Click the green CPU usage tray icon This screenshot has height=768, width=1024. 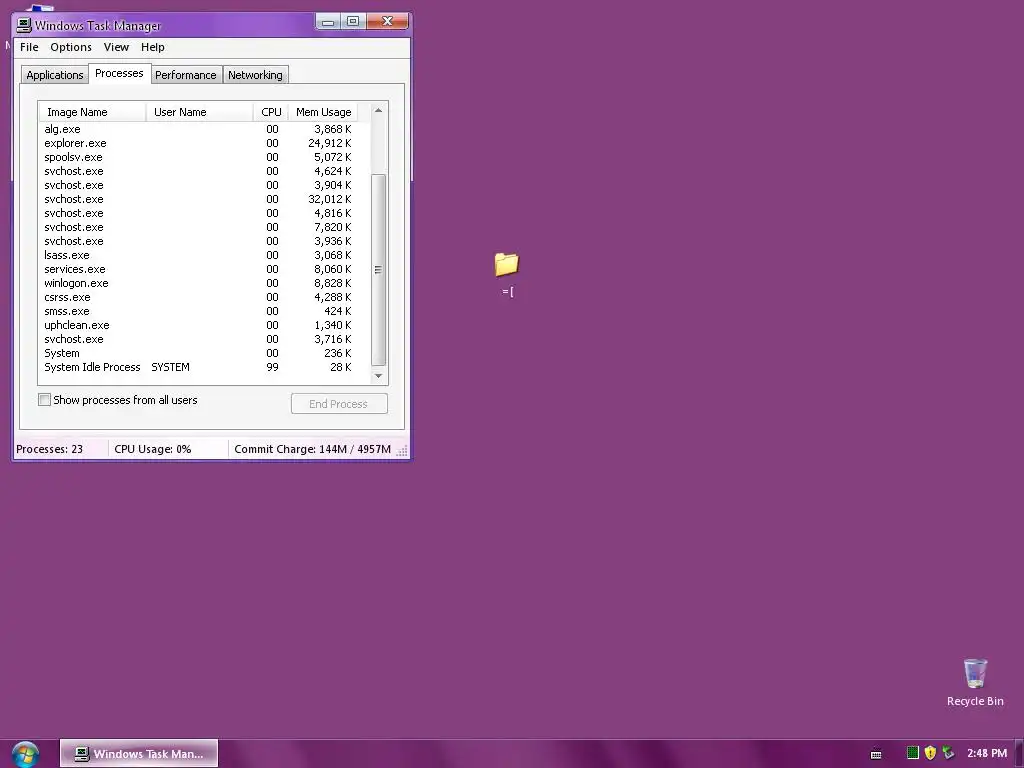point(912,753)
